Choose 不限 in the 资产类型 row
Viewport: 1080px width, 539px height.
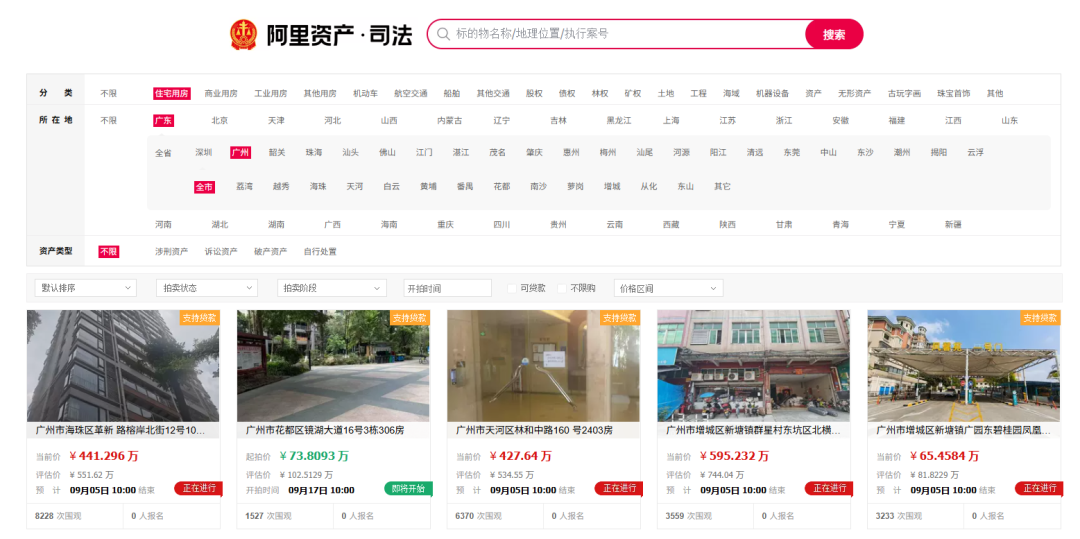coord(109,252)
